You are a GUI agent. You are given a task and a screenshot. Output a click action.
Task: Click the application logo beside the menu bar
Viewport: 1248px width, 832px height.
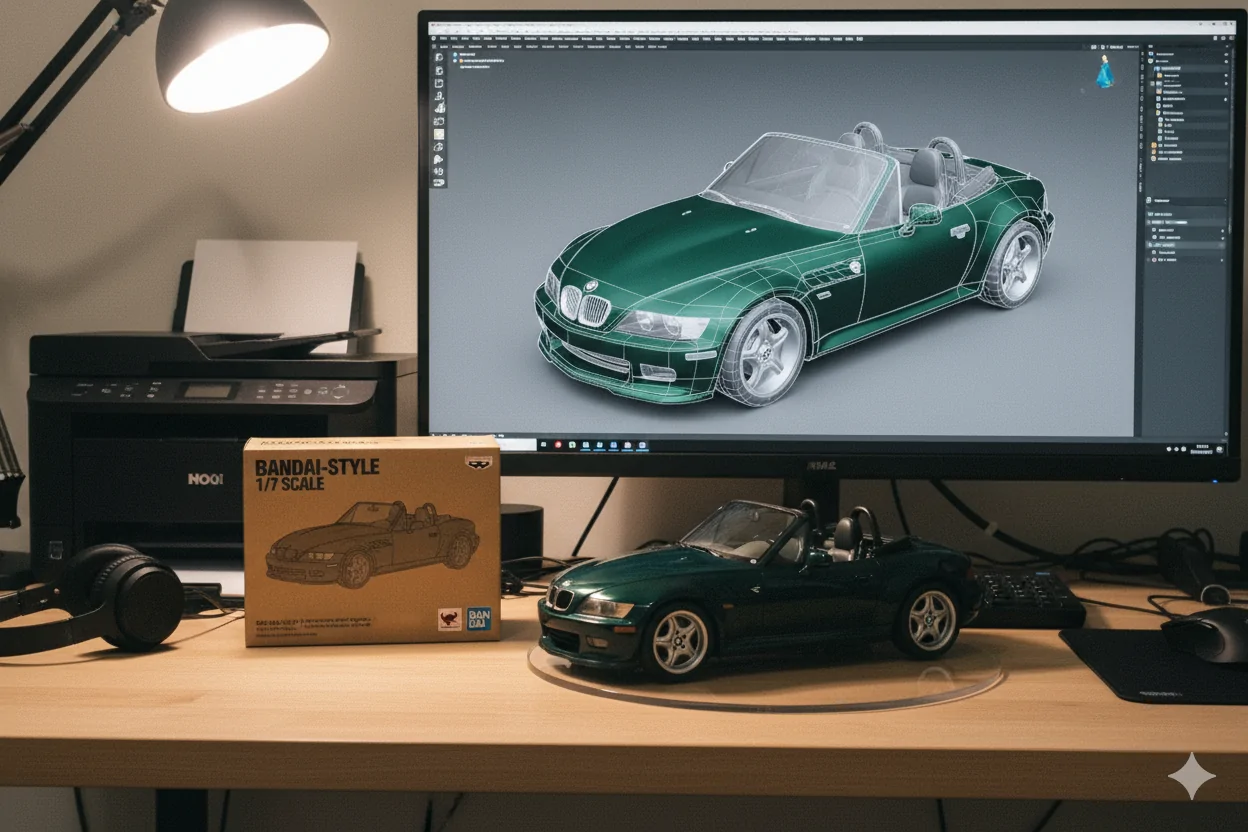(434, 38)
